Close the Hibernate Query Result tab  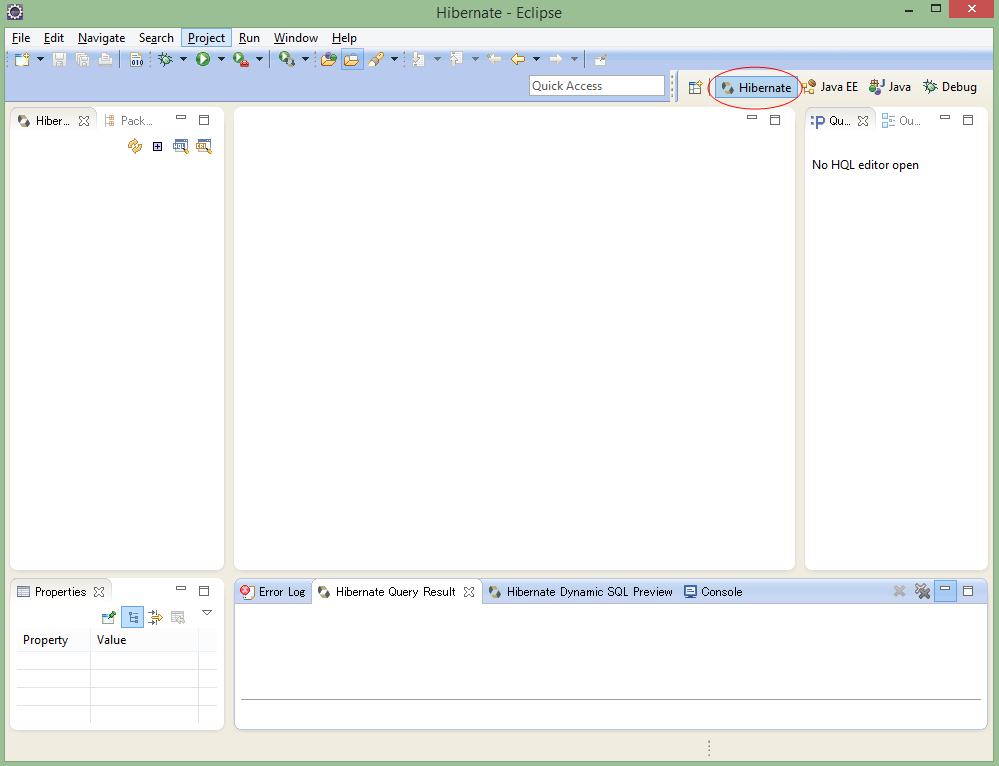469,591
